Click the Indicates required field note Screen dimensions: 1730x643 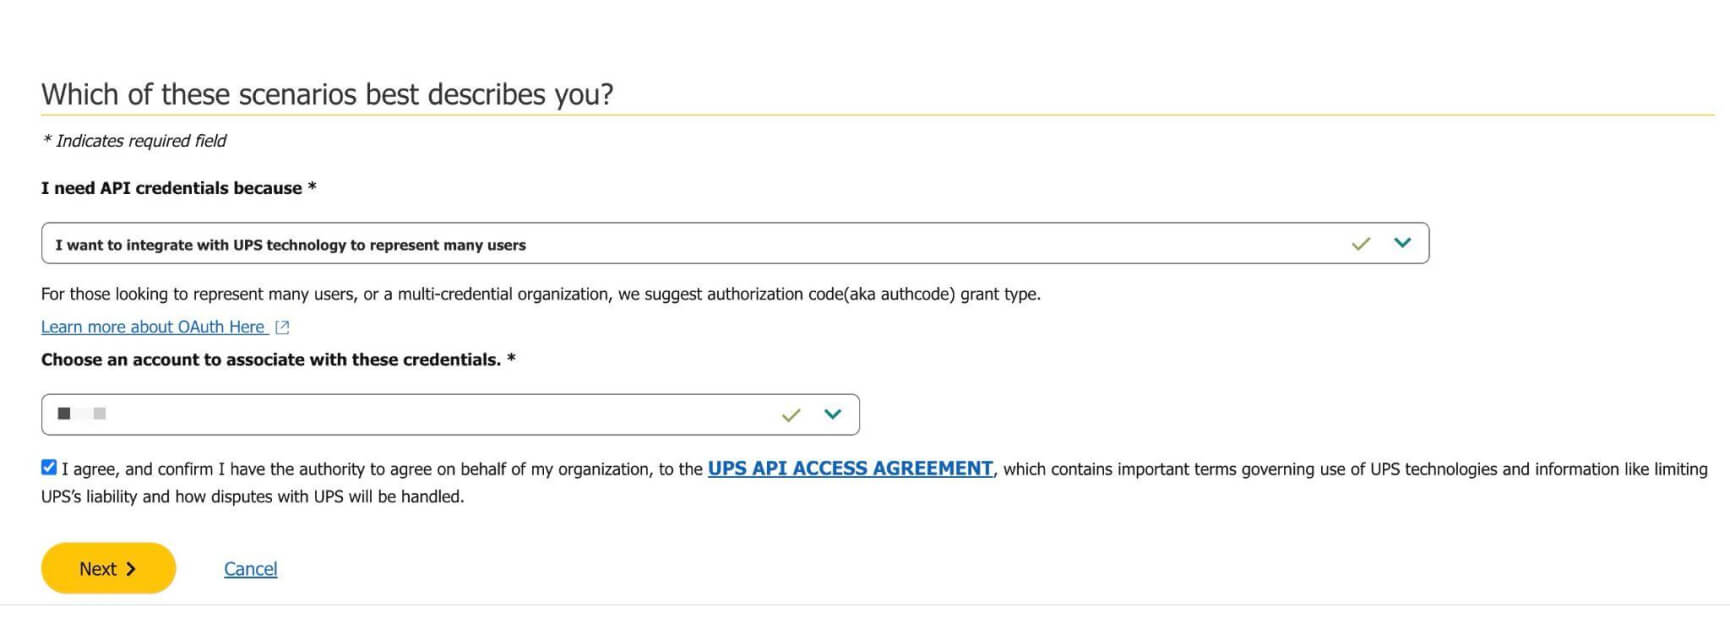[x=134, y=141]
